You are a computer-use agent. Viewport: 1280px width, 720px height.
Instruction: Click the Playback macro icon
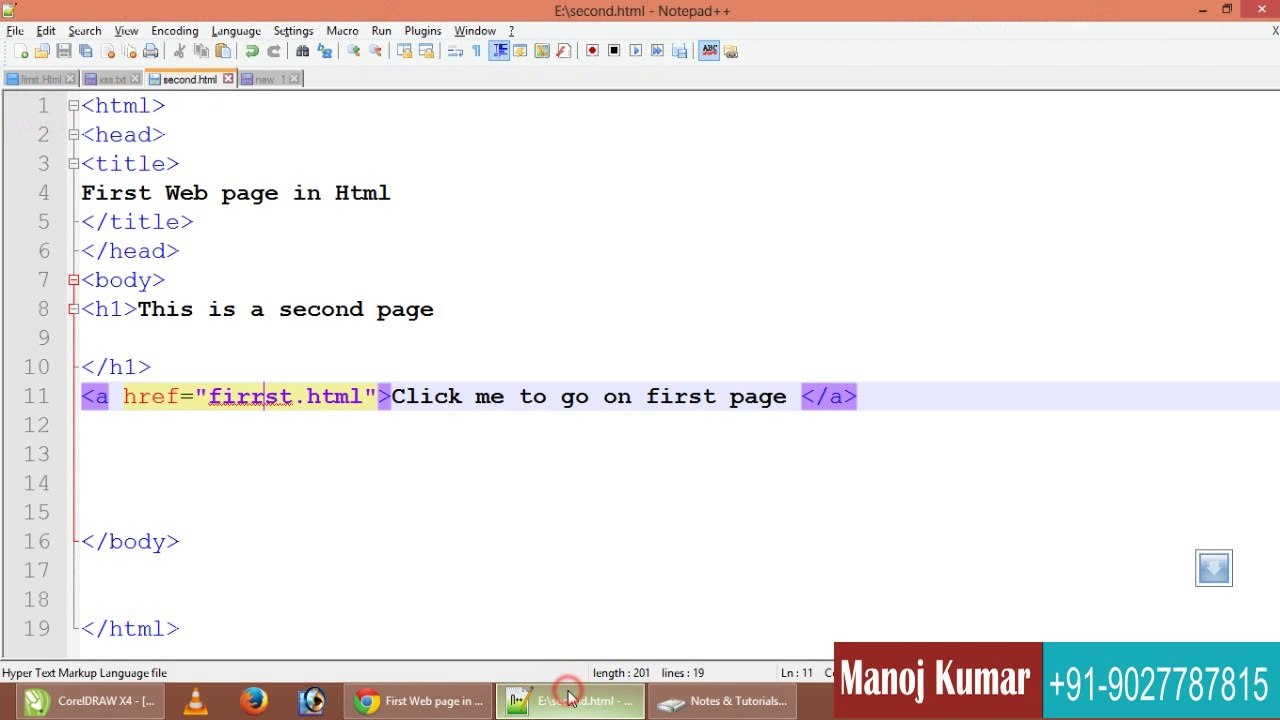pyautogui.click(x=636, y=51)
